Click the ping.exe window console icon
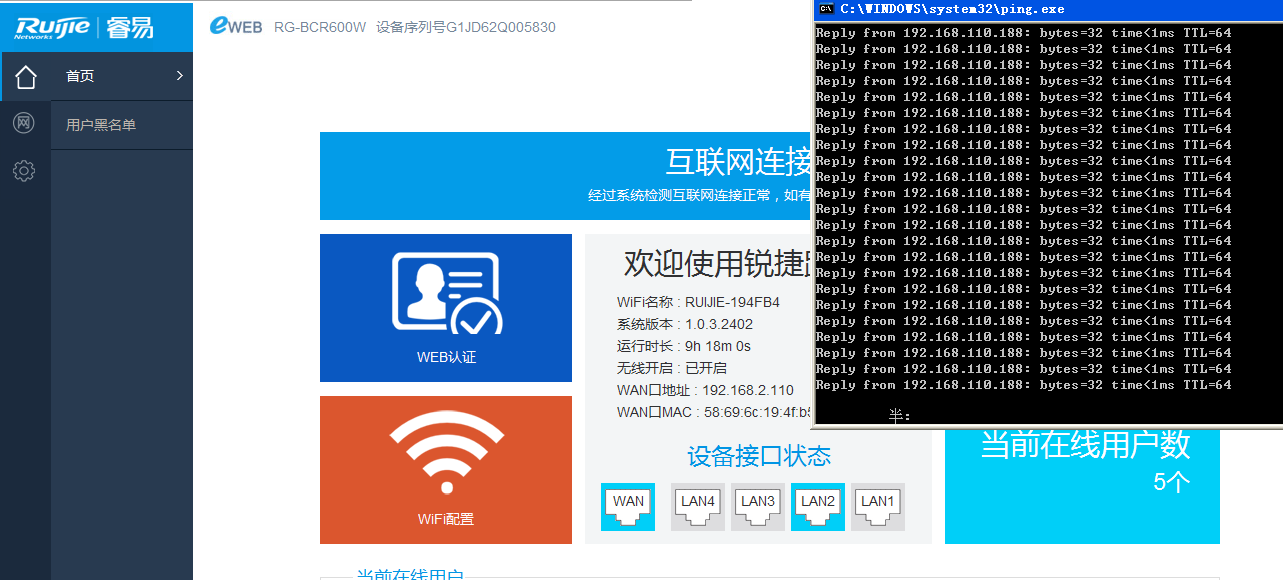This screenshot has width=1283, height=580. click(826, 9)
